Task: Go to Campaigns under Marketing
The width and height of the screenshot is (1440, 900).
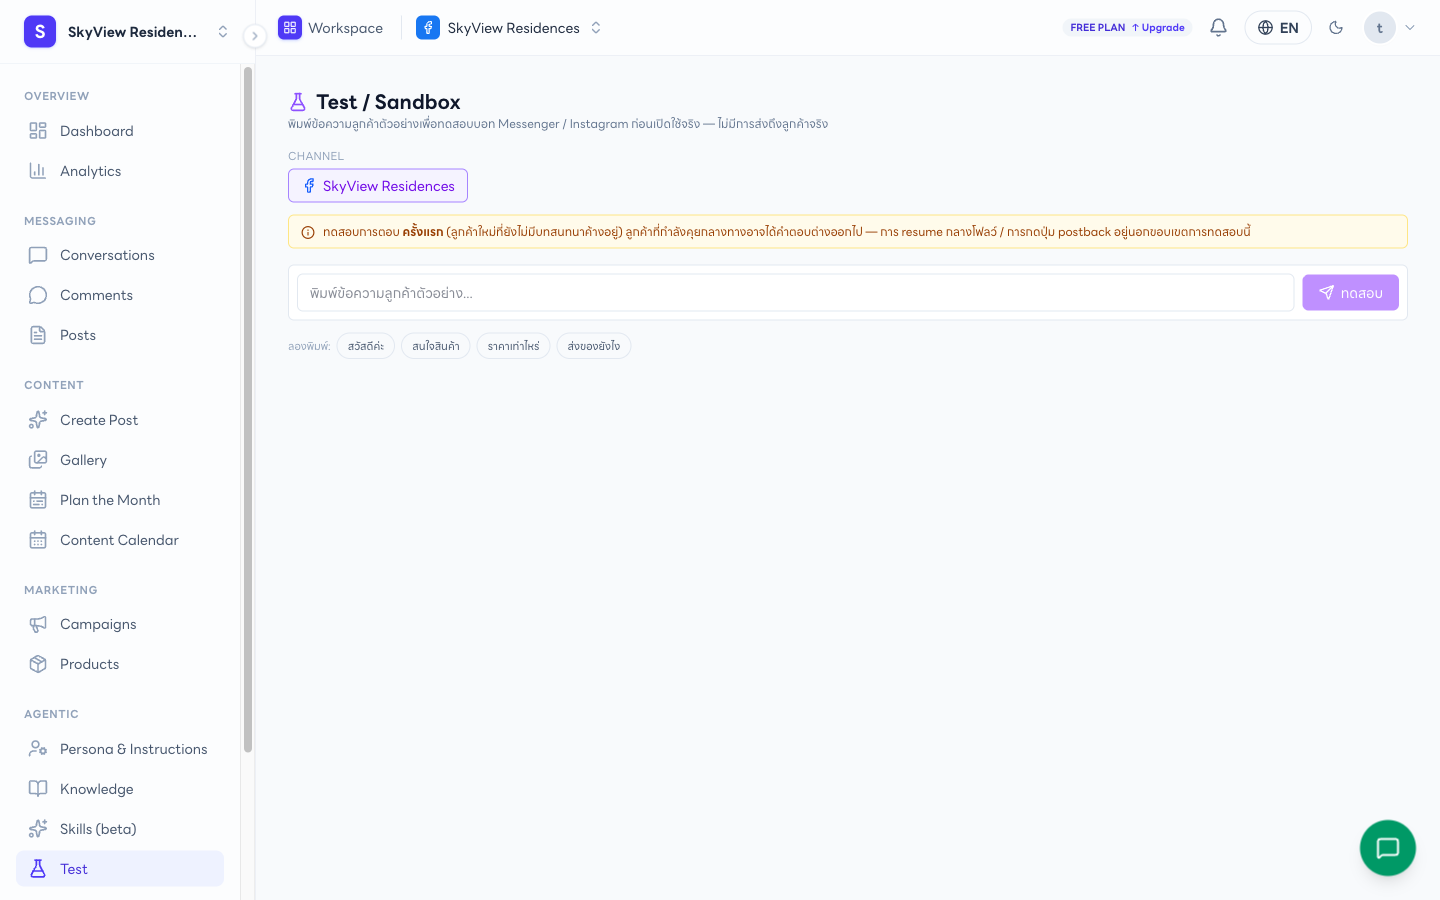Action: 120,624
